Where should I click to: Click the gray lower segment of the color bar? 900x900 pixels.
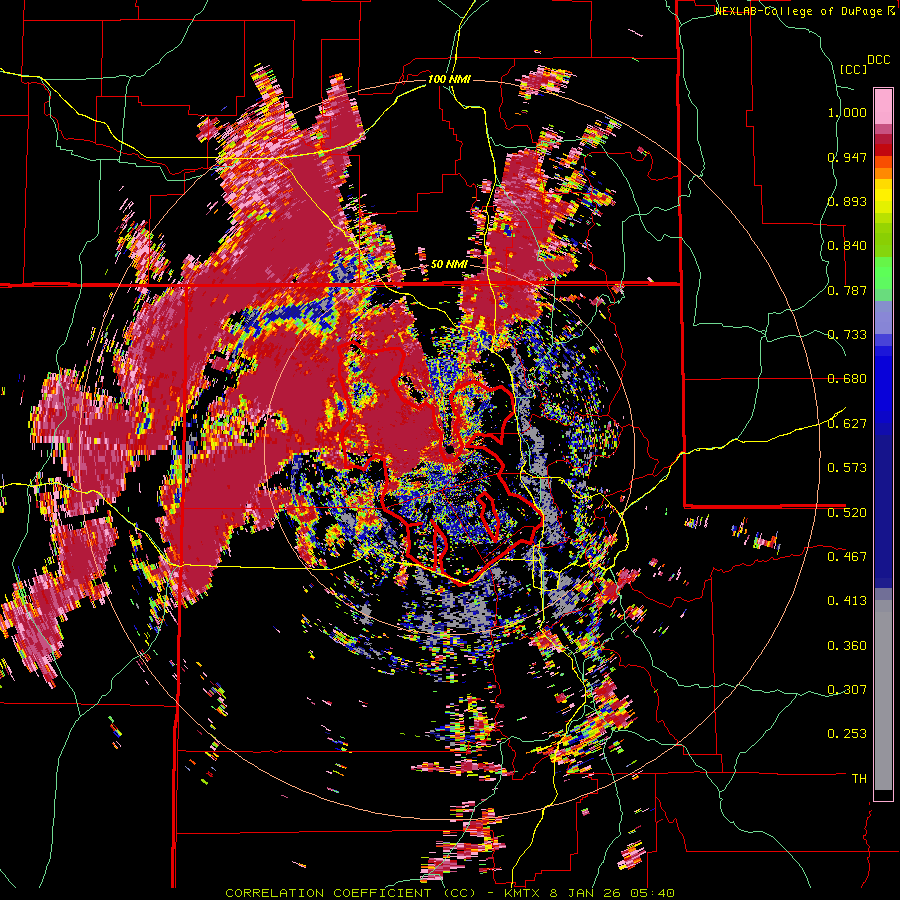point(883,695)
